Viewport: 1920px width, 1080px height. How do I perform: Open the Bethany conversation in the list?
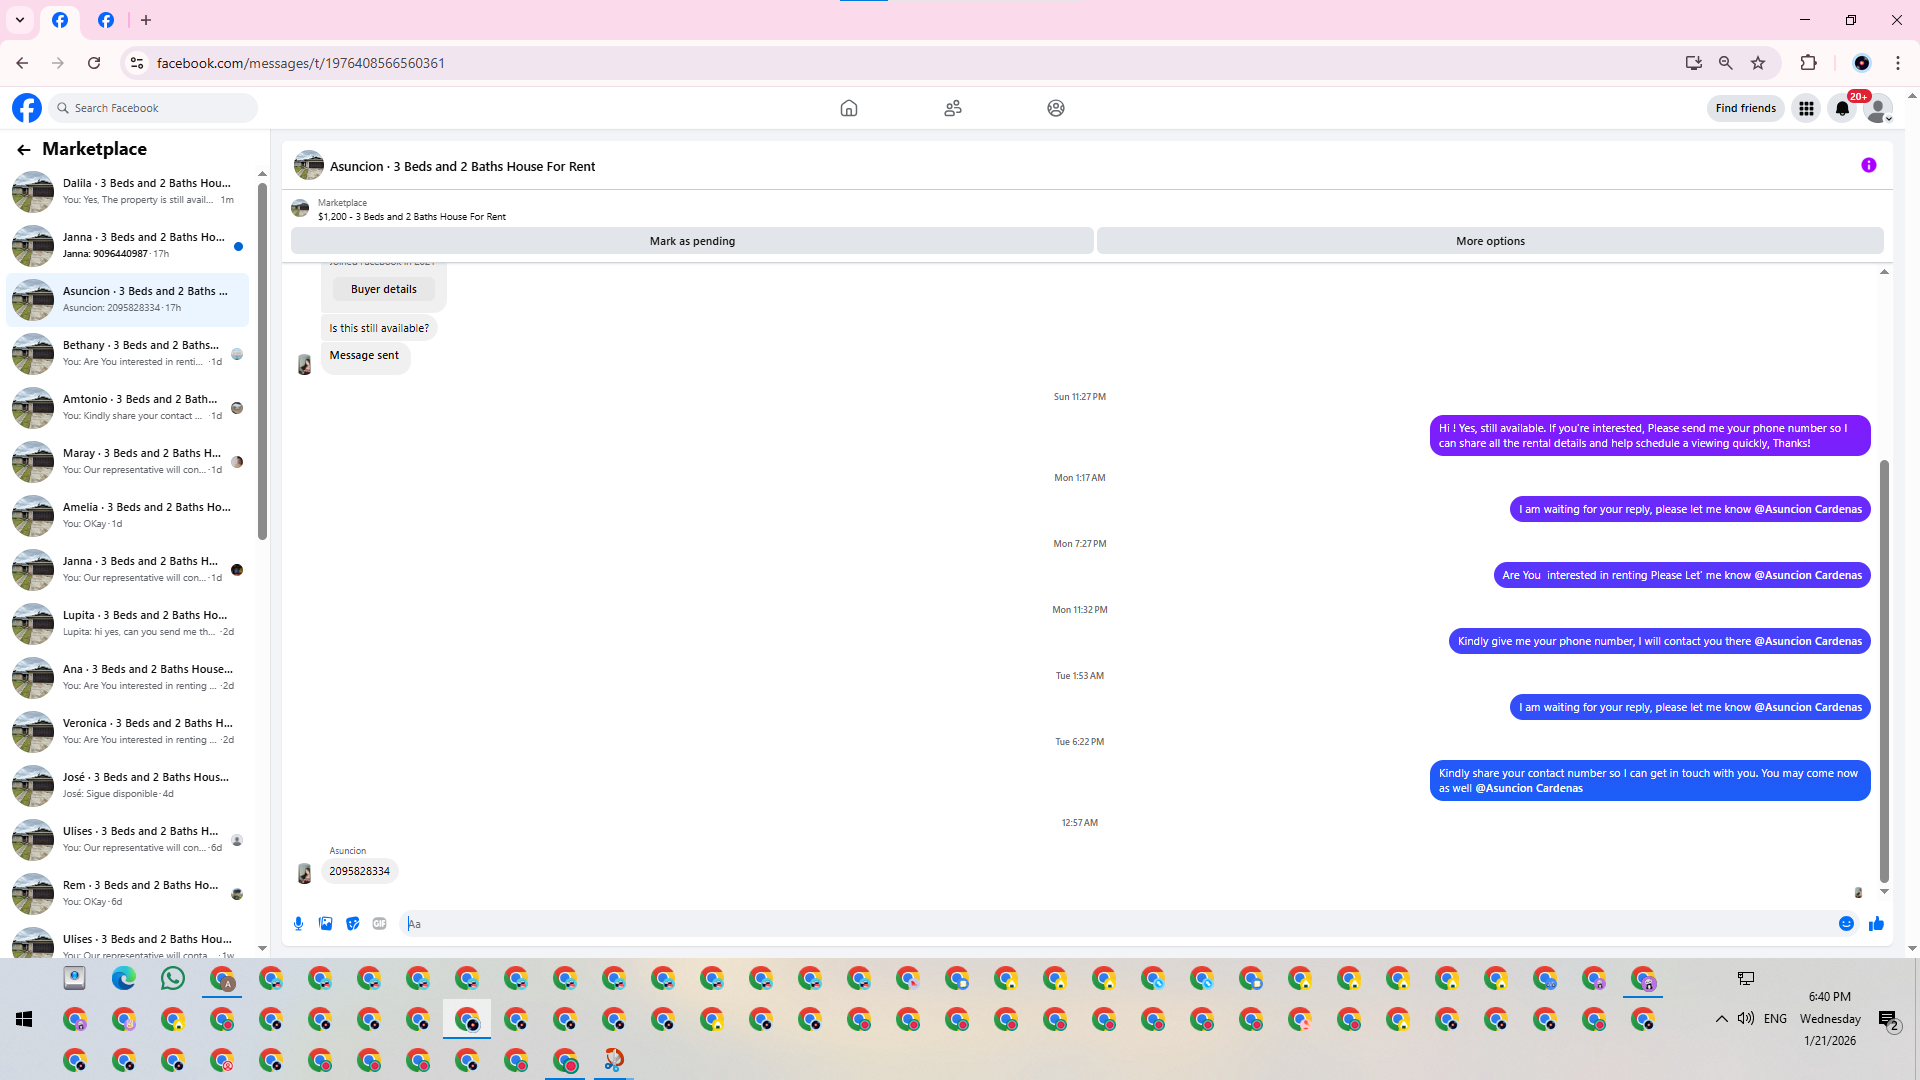pos(128,353)
